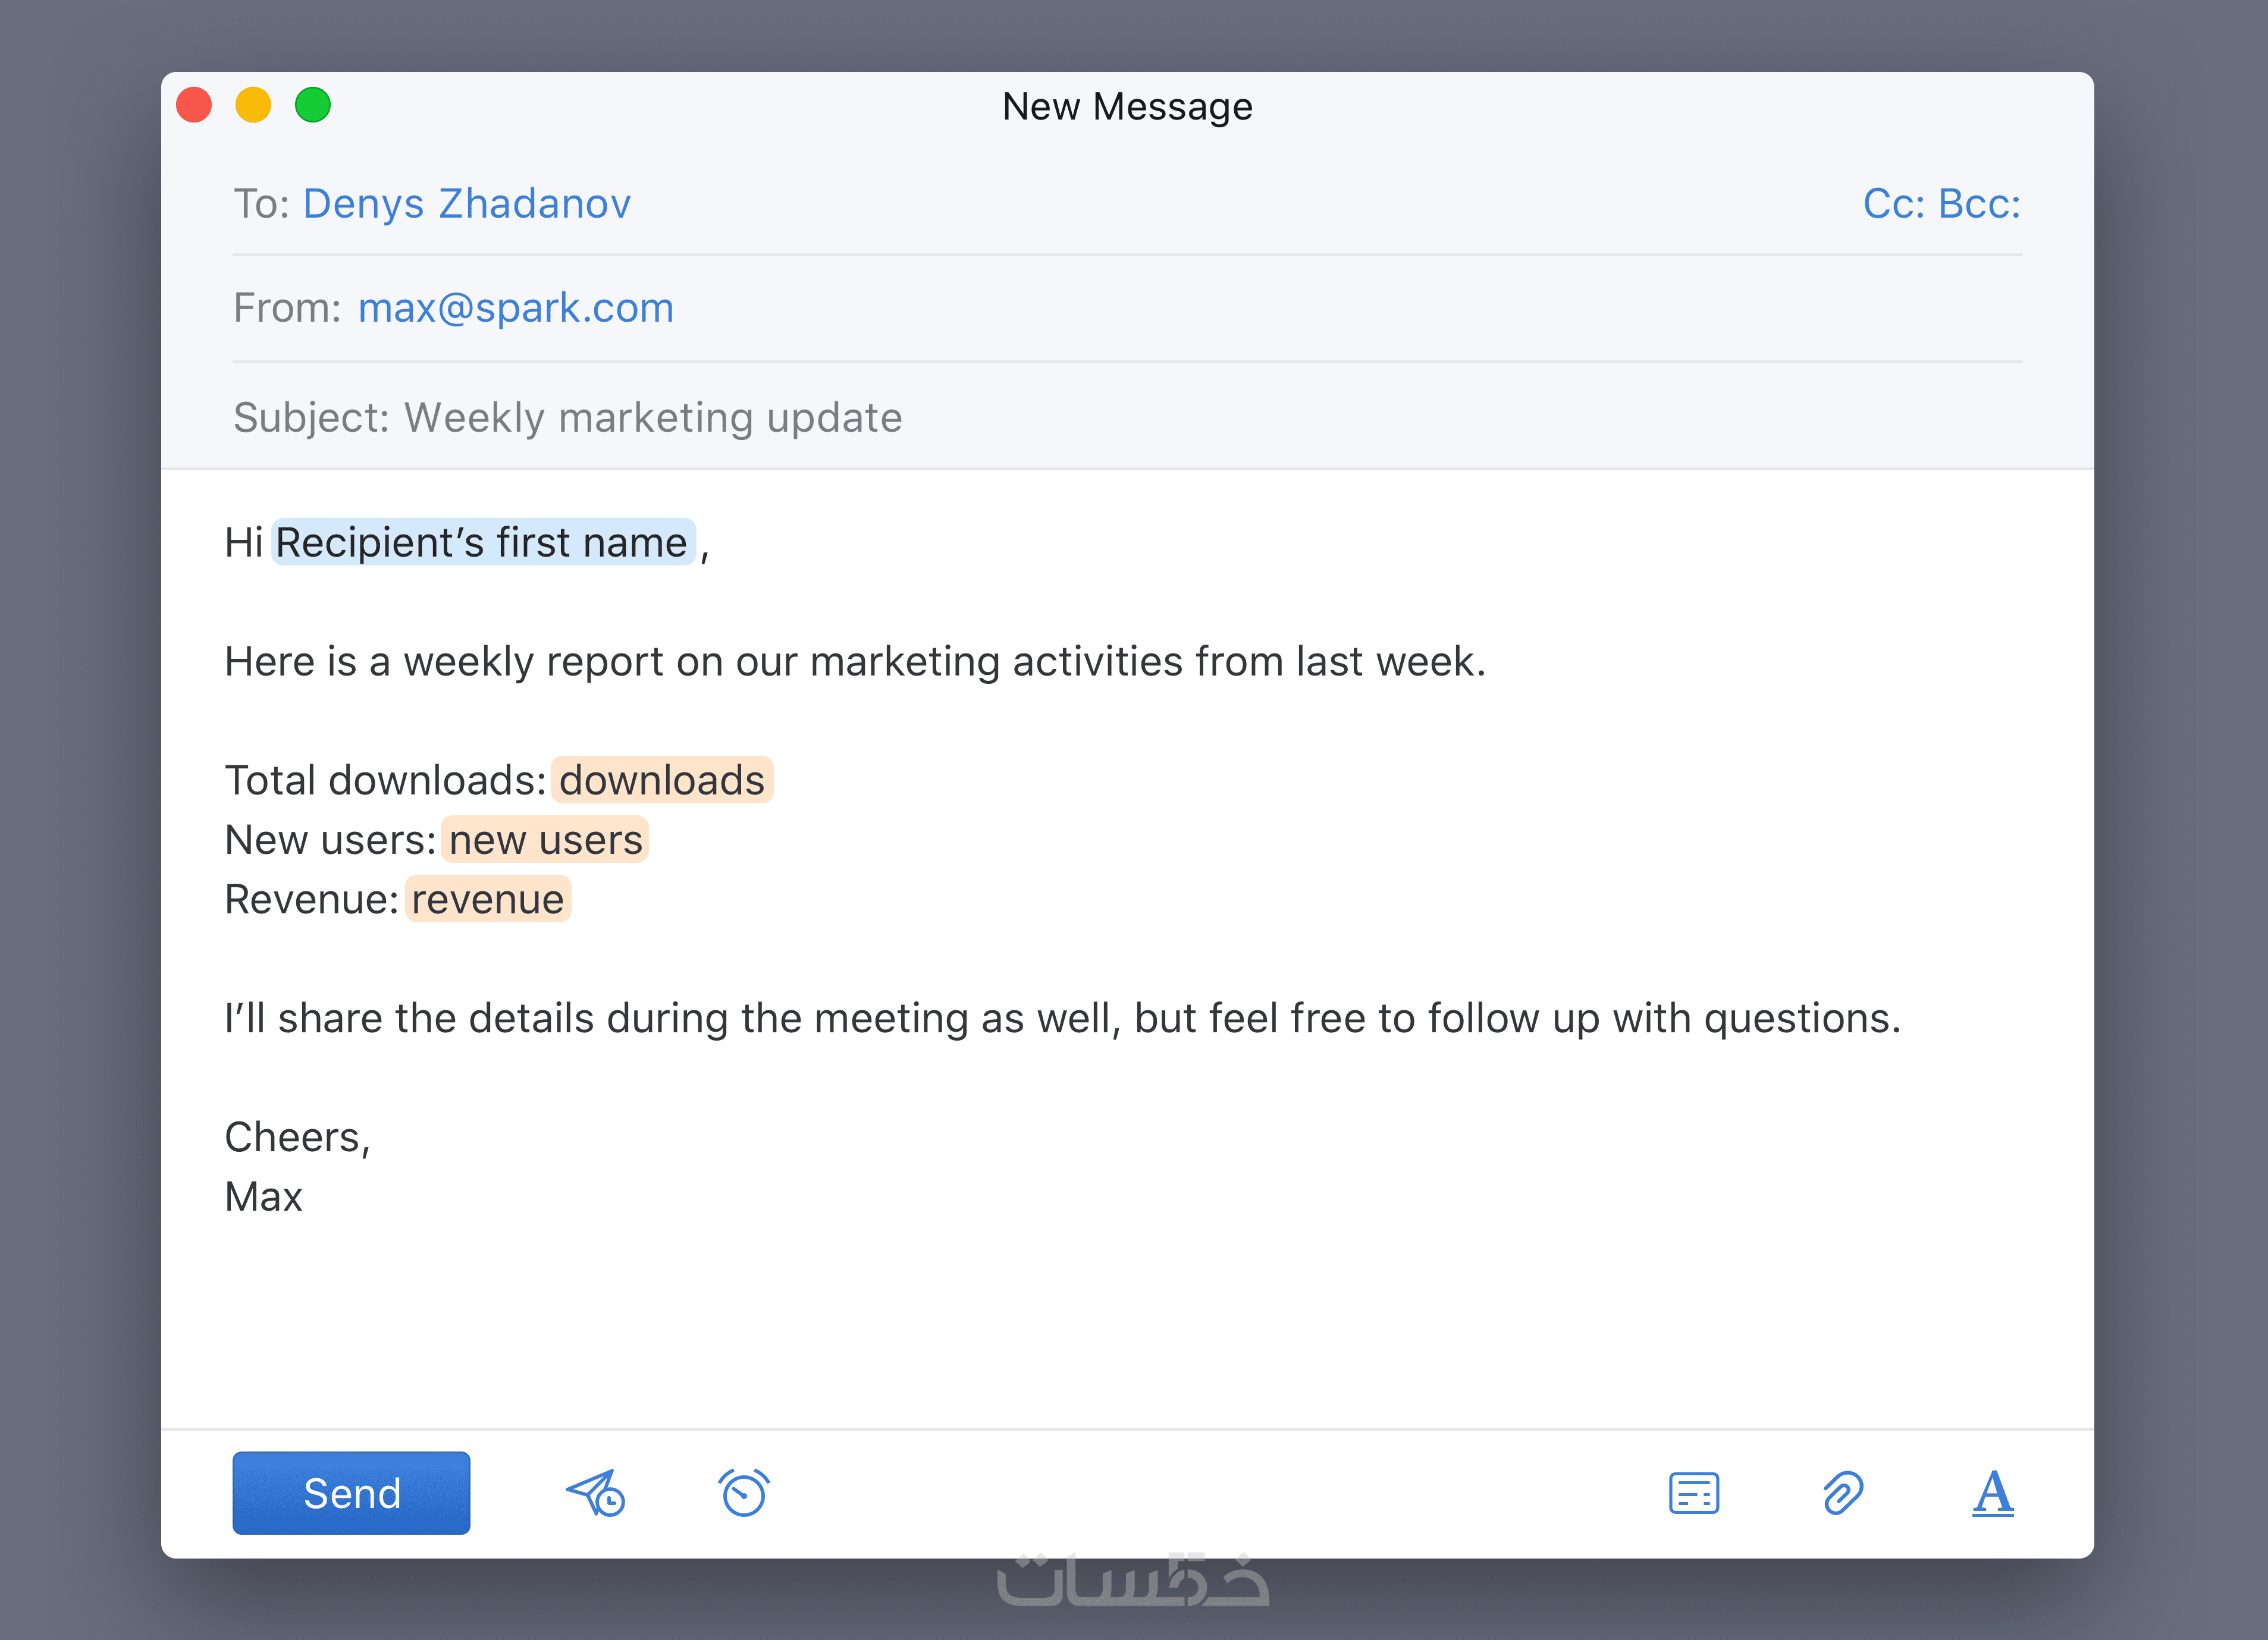The width and height of the screenshot is (2268, 1640).
Task: Attach a file using the paperclip icon
Action: click(1842, 1493)
